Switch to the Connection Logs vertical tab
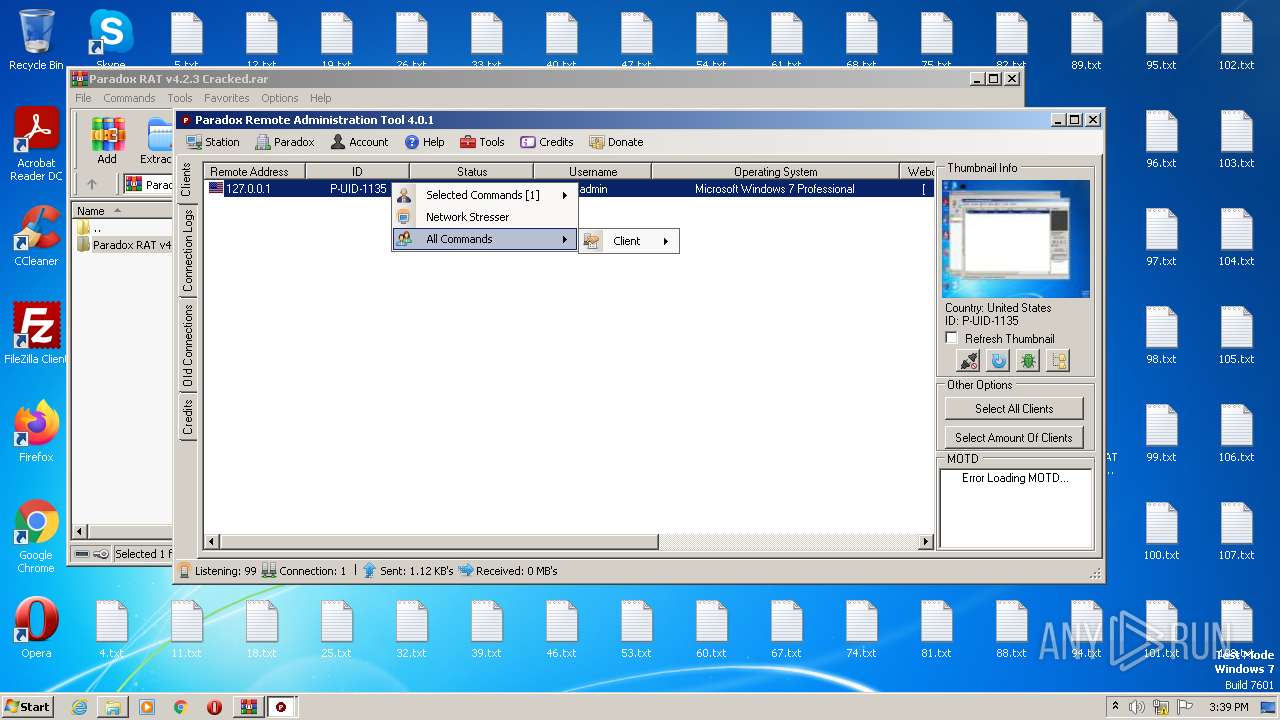 pyautogui.click(x=186, y=251)
